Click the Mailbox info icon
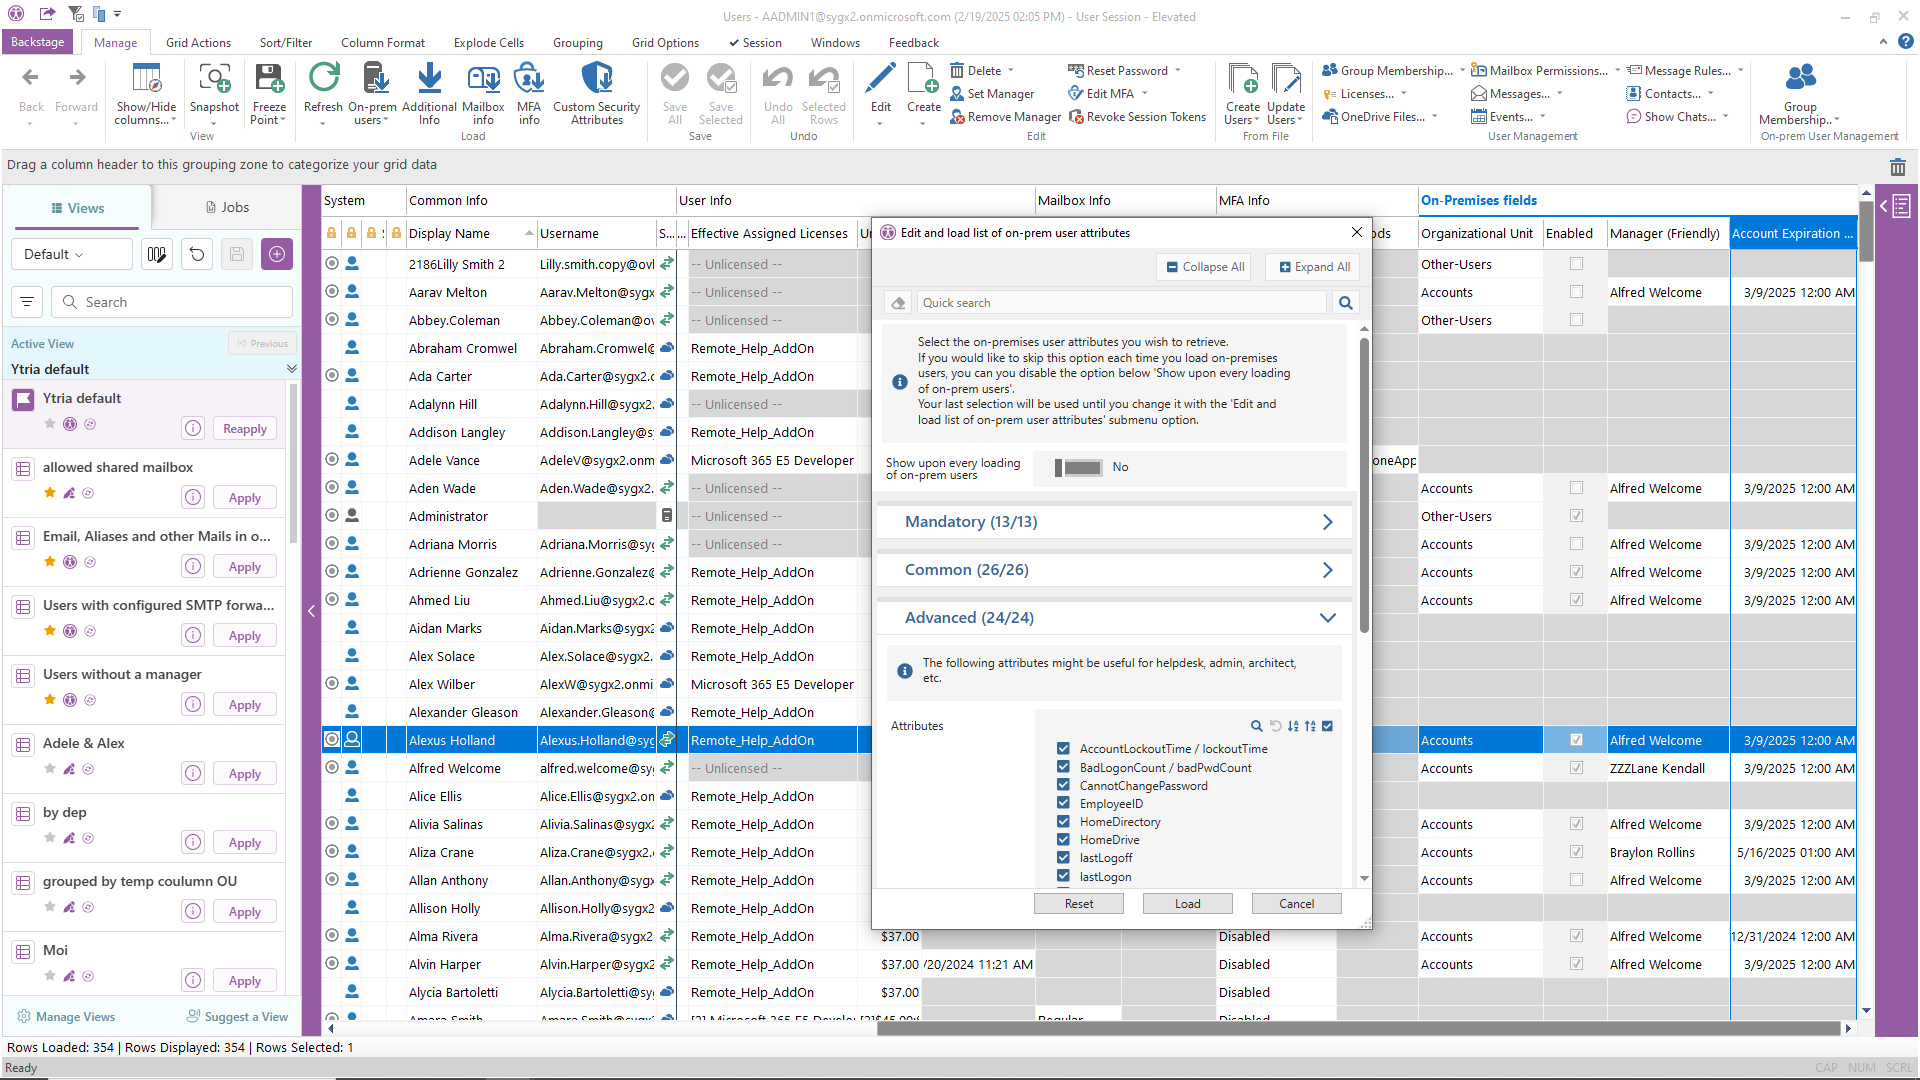 tap(483, 79)
